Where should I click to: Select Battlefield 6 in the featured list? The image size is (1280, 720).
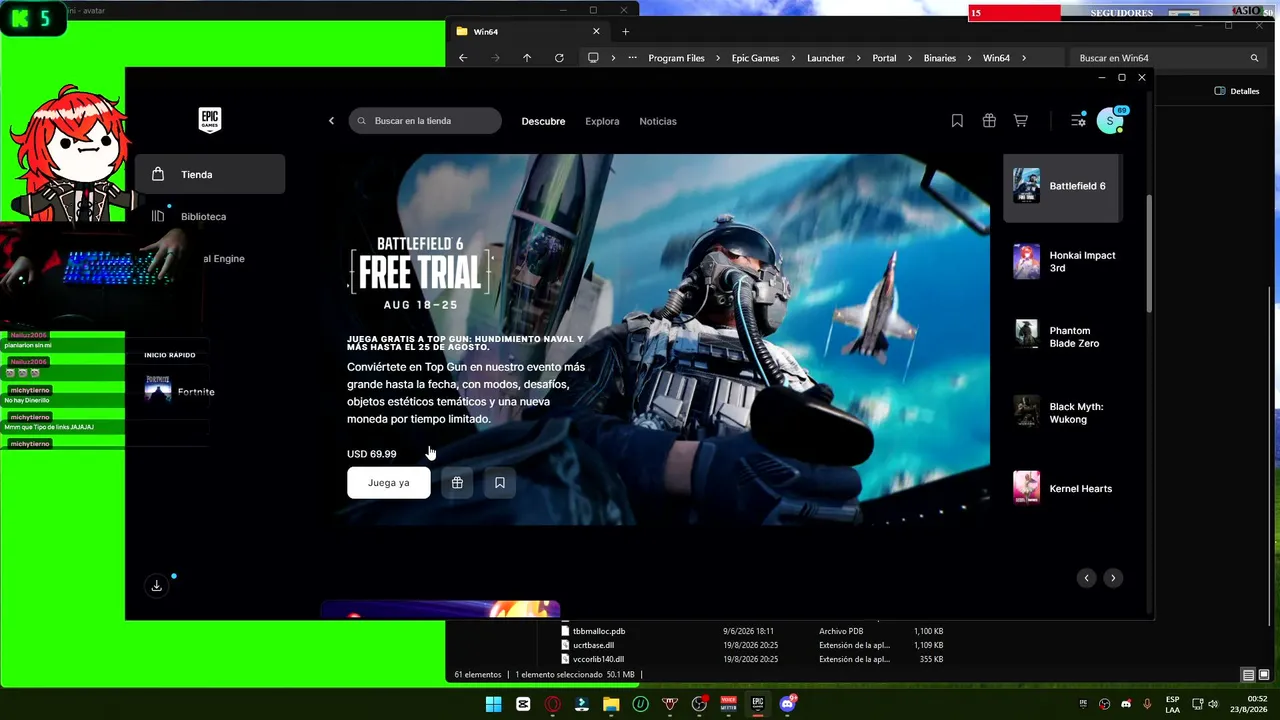(x=1063, y=186)
